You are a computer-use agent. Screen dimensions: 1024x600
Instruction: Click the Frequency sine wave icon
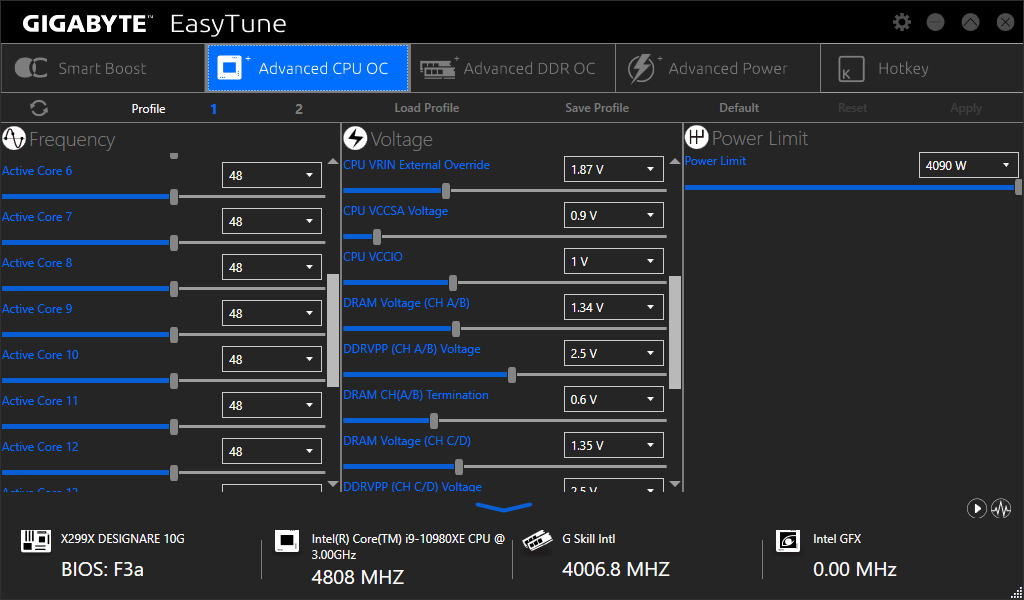pyautogui.click(x=14, y=138)
